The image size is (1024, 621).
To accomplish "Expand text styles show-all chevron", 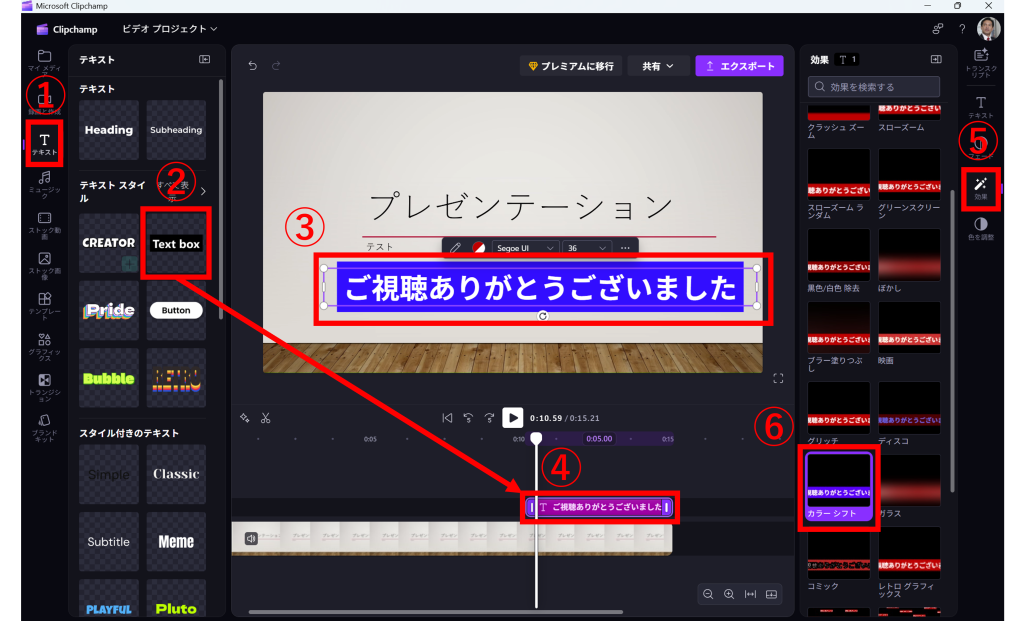I will pos(203,191).
